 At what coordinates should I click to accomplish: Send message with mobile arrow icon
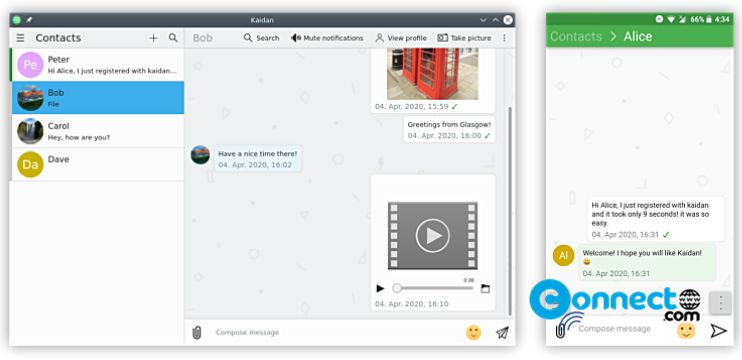point(718,331)
